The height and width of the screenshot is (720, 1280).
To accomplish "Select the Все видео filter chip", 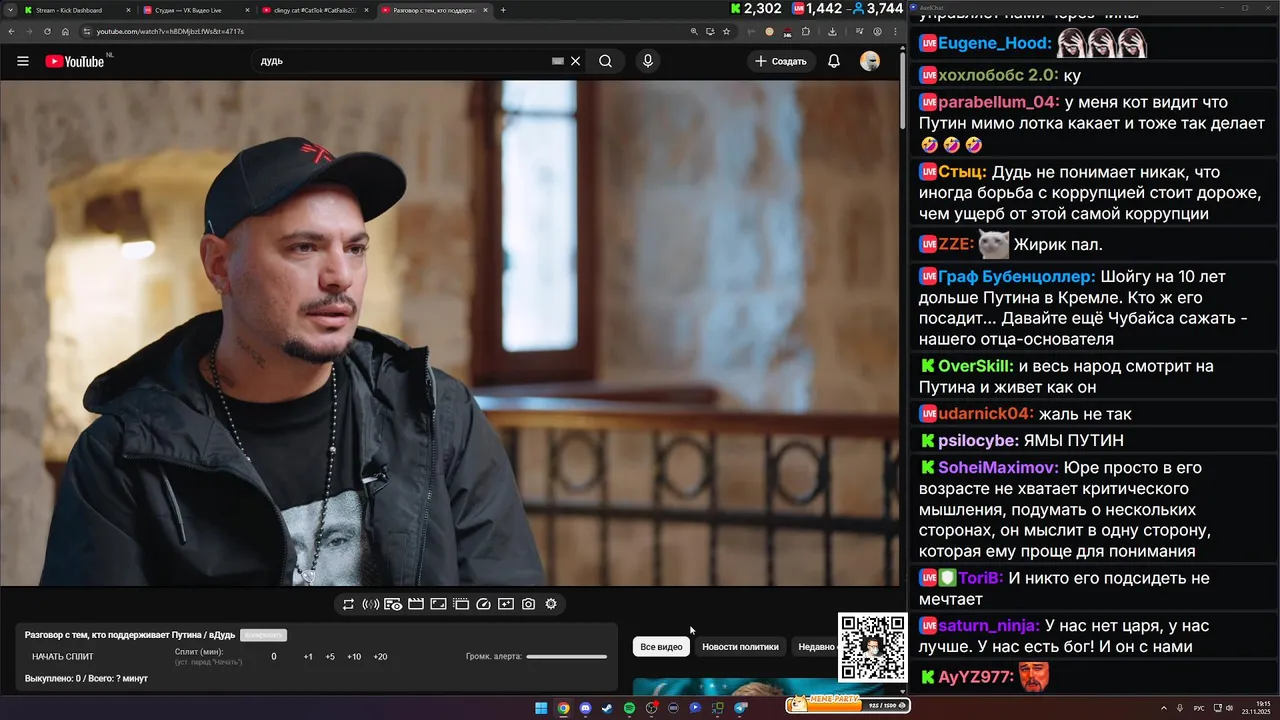I will pyautogui.click(x=661, y=647).
